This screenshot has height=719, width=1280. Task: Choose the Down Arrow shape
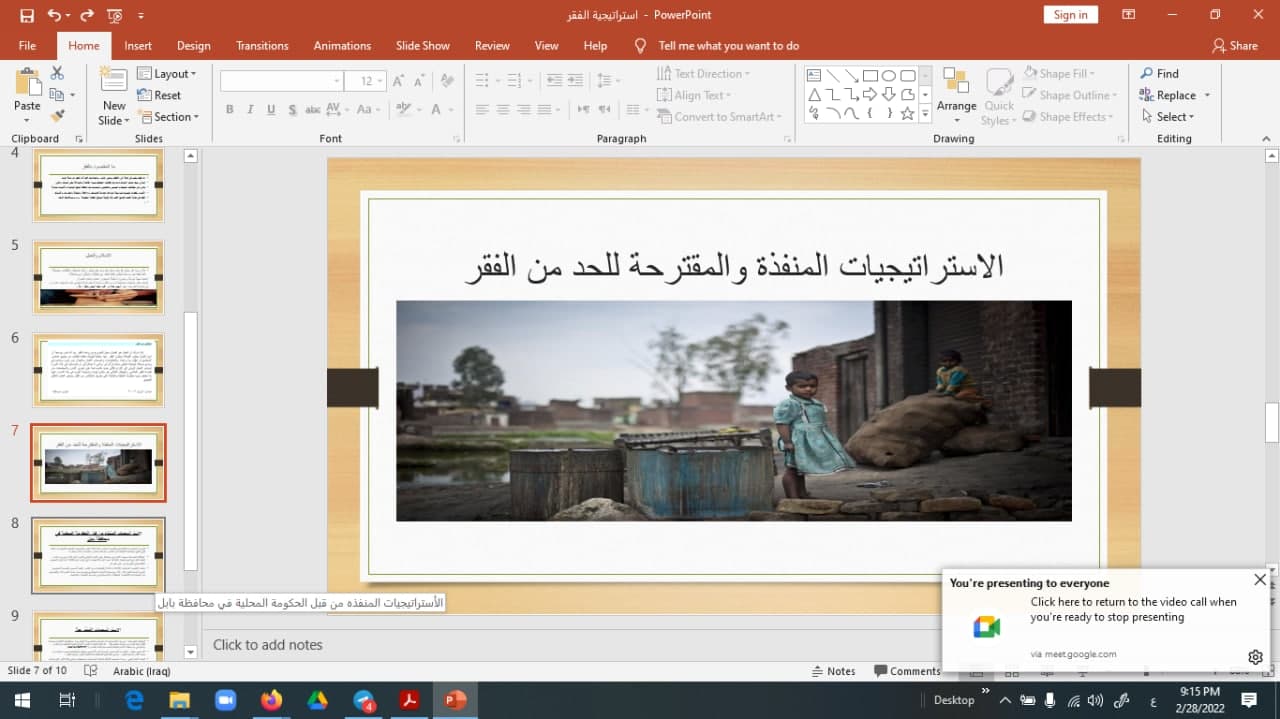pyautogui.click(x=889, y=94)
